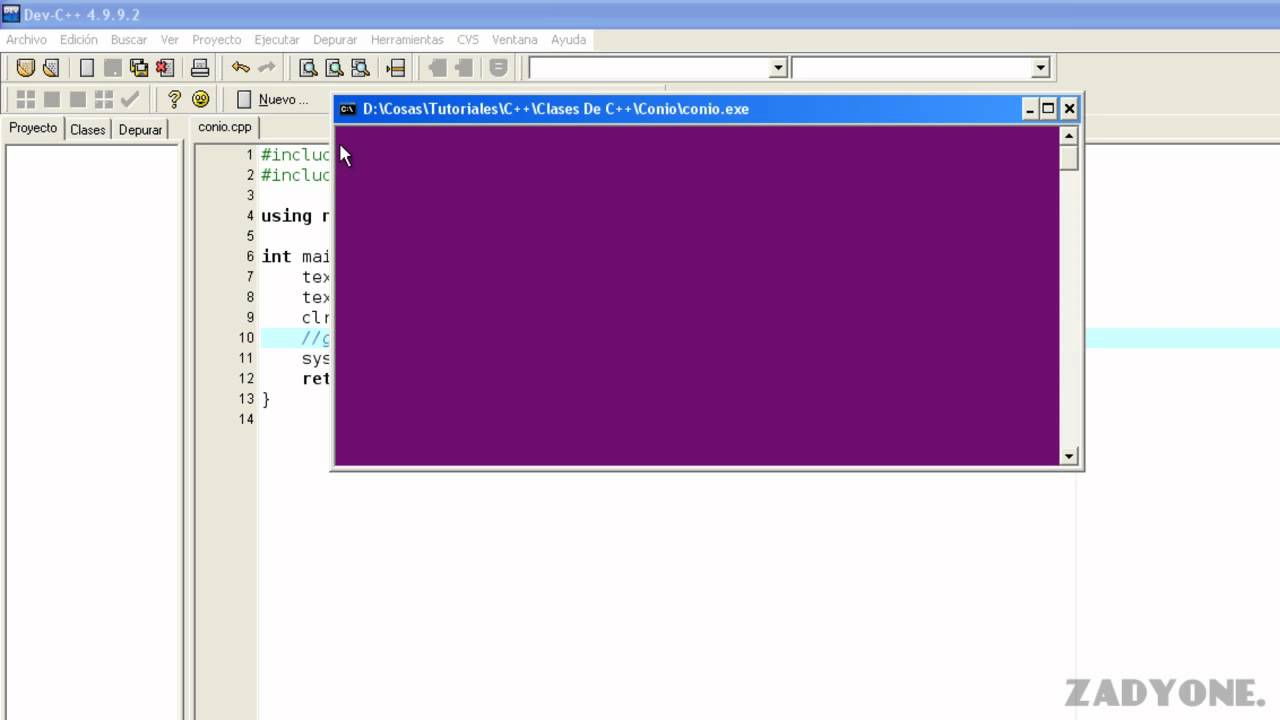Click the compile and run toolbar icon

(x=77, y=99)
